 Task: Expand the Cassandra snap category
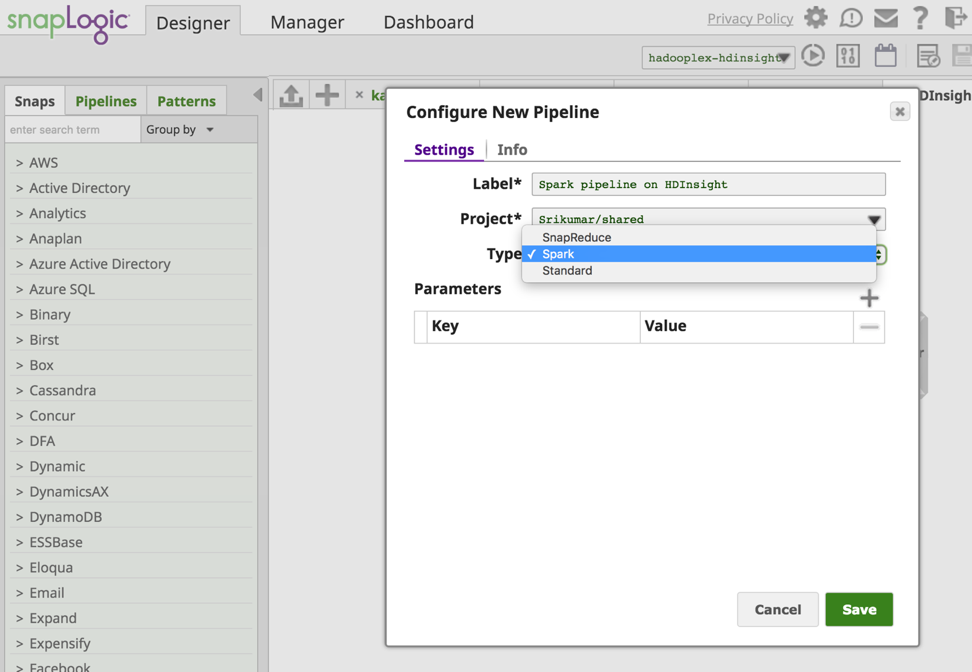point(131,391)
